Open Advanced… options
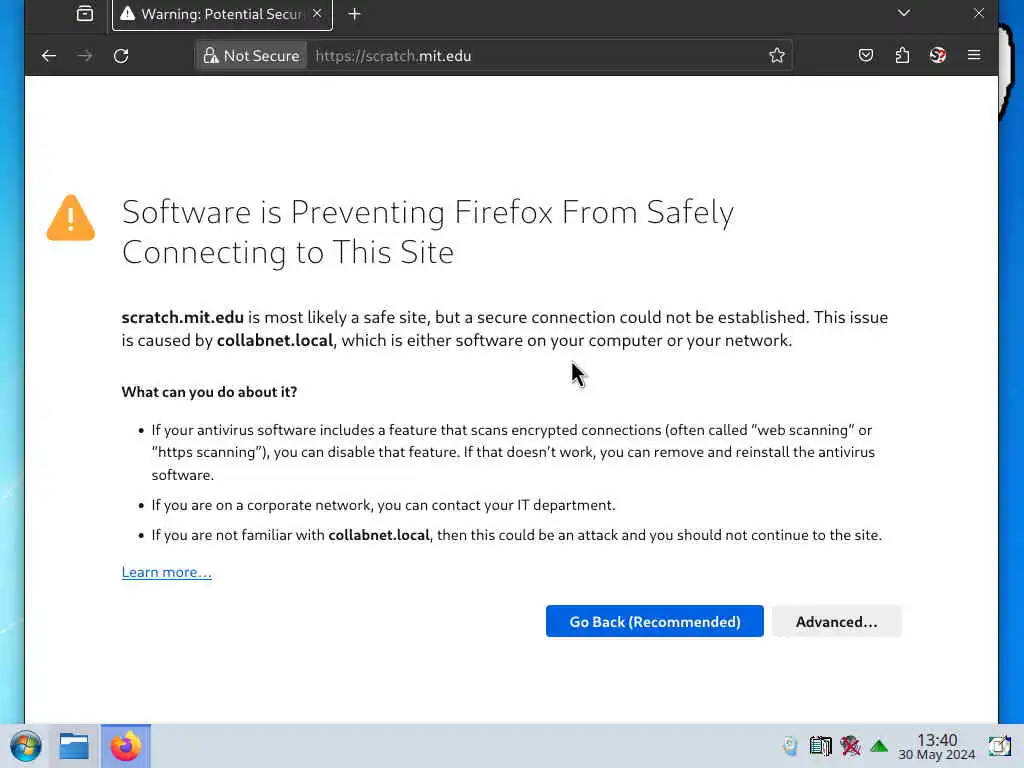This screenshot has width=1024, height=768. (837, 621)
